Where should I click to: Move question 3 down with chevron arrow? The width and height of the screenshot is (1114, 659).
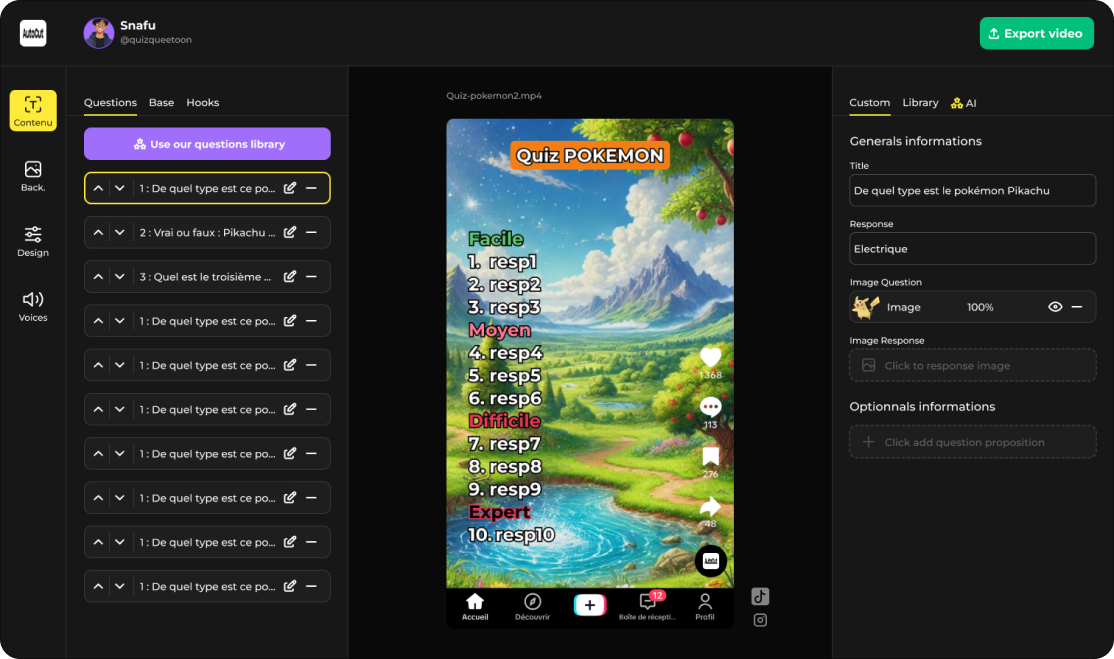click(120, 277)
